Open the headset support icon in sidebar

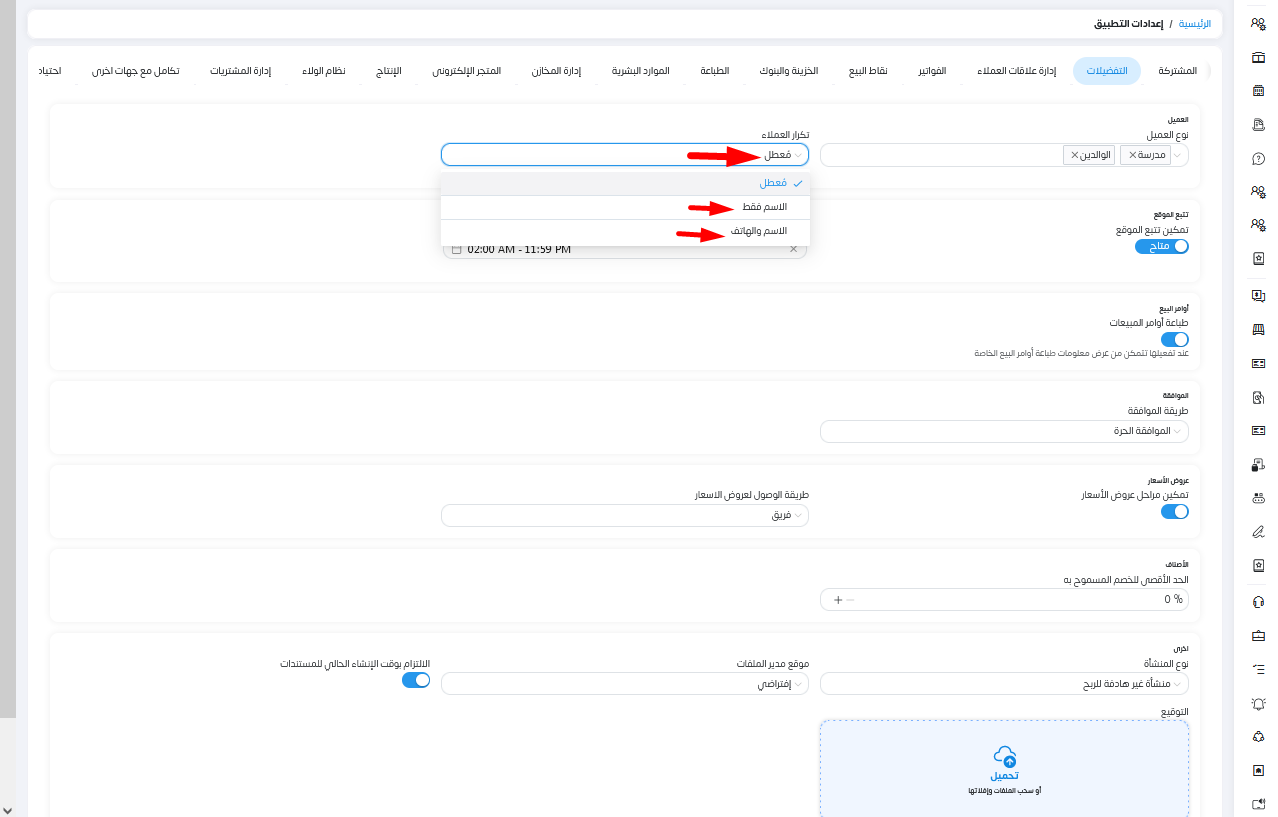pyautogui.click(x=1258, y=602)
